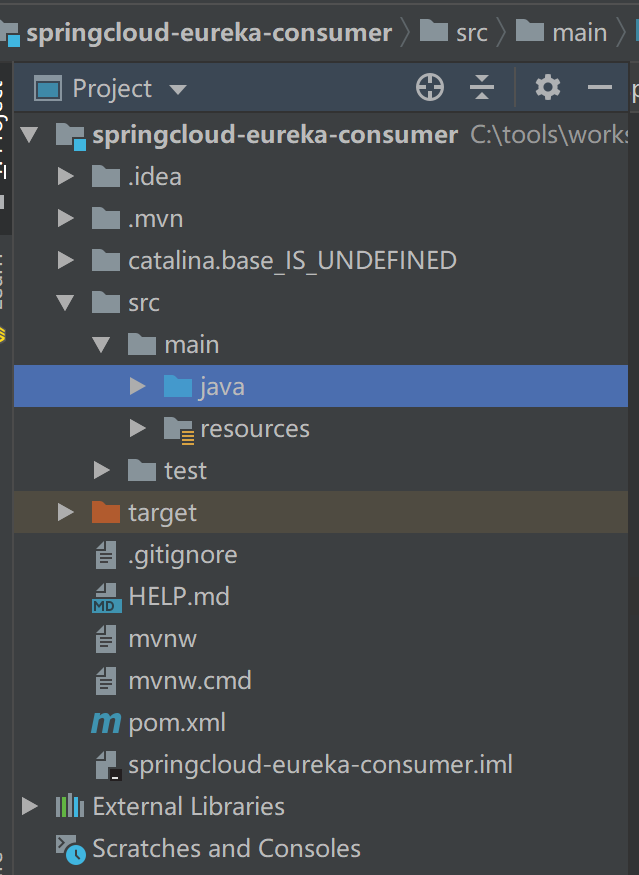Click springcloud-eureka-consumer in breadcrumb bar
Viewport: 639px width, 875px height.
coord(209,33)
